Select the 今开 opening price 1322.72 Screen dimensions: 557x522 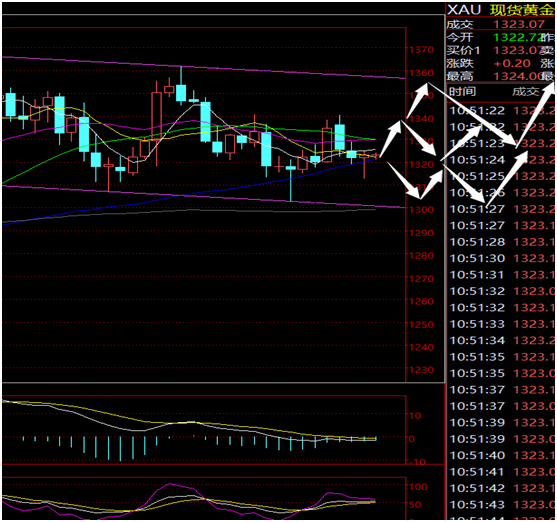point(517,37)
